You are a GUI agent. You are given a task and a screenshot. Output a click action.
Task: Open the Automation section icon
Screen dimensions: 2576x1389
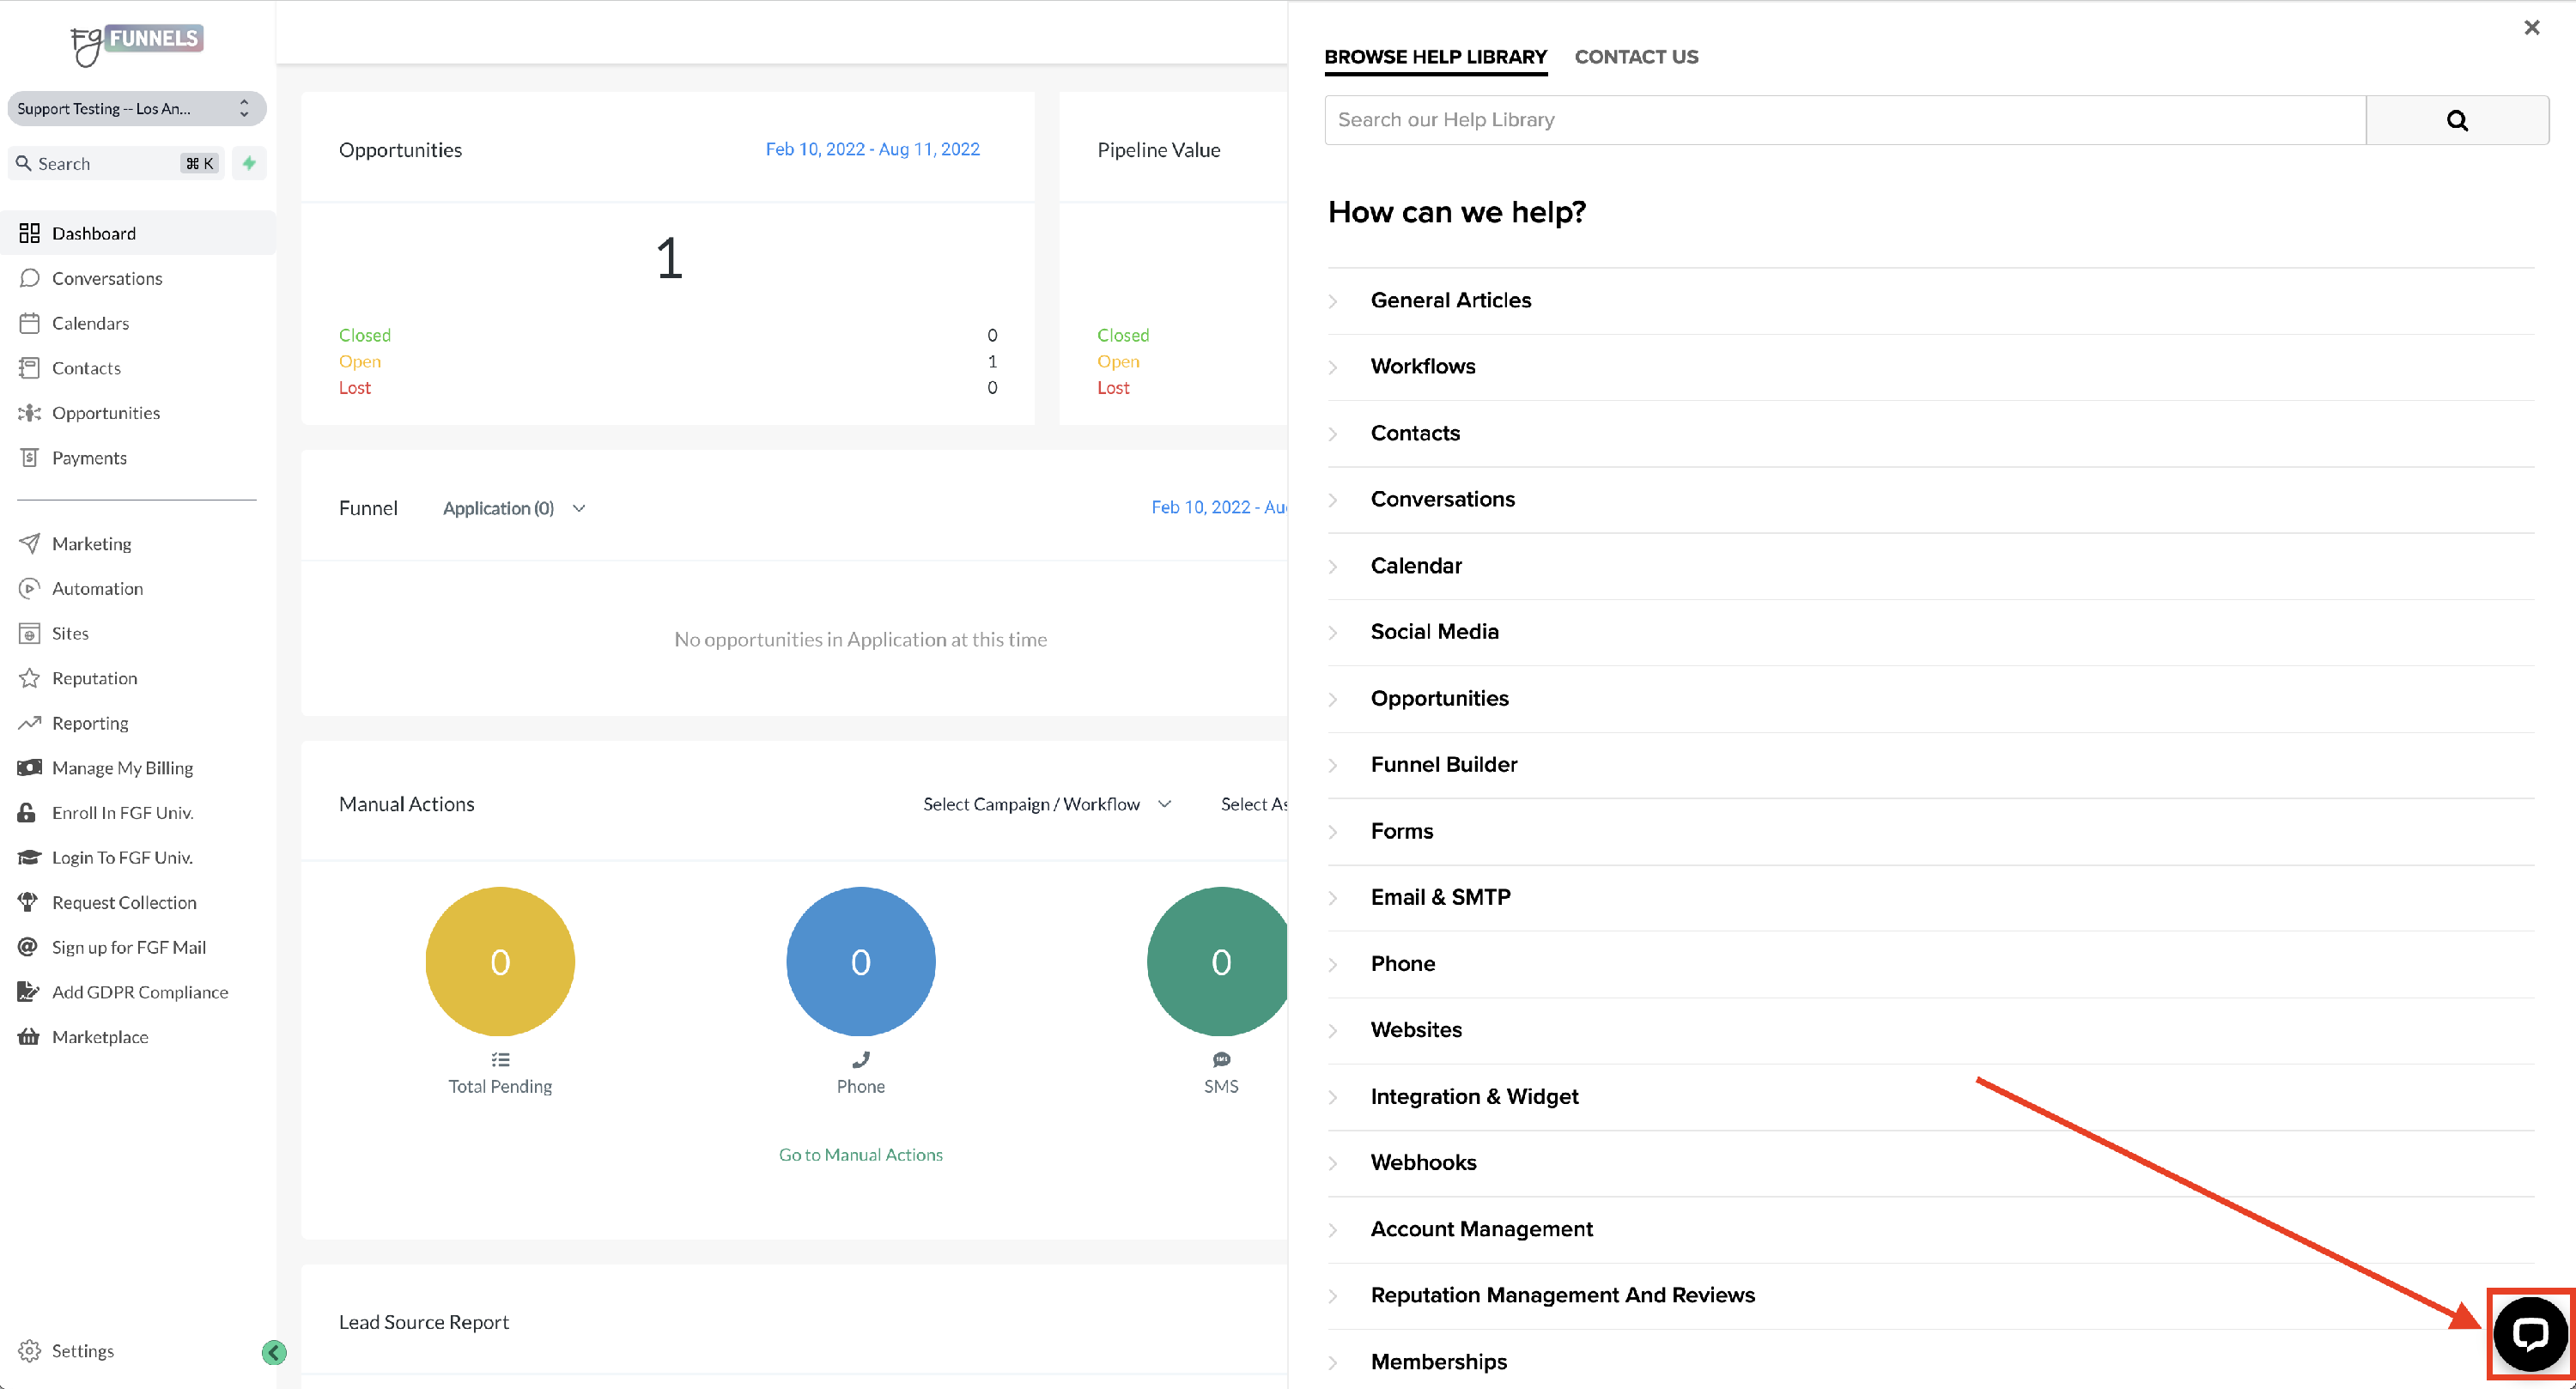click(x=30, y=588)
